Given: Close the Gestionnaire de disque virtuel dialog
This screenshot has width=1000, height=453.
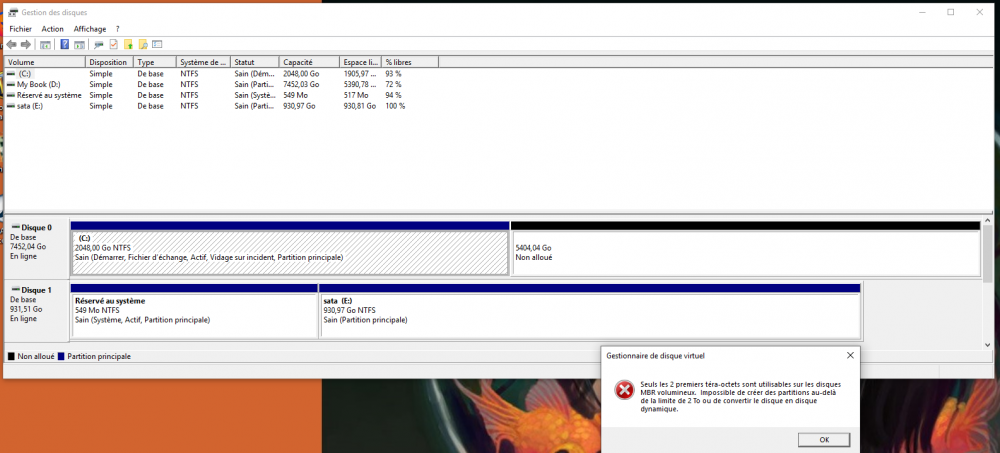Looking at the screenshot, I should [850, 355].
